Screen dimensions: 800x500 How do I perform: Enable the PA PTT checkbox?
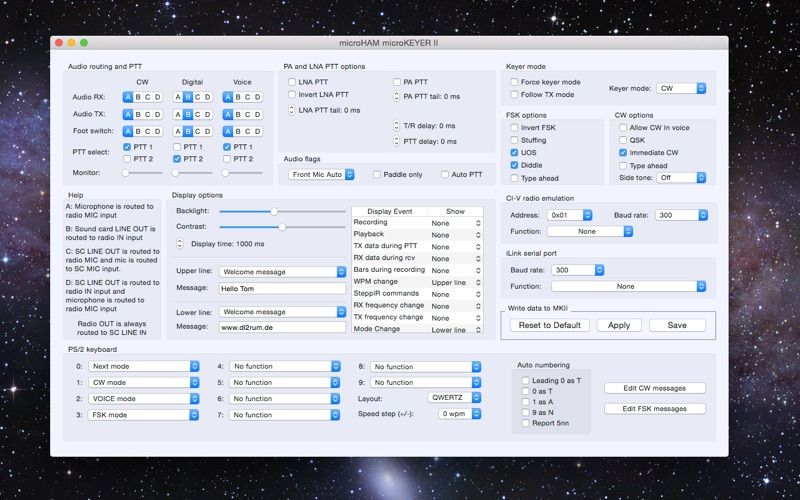point(397,82)
